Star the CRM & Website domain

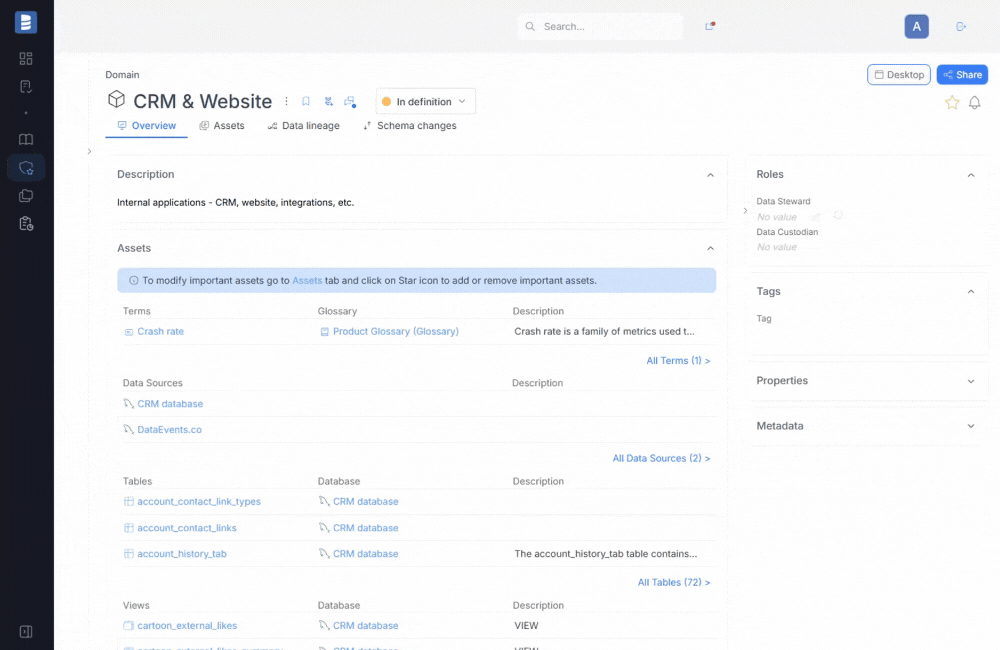[952, 102]
